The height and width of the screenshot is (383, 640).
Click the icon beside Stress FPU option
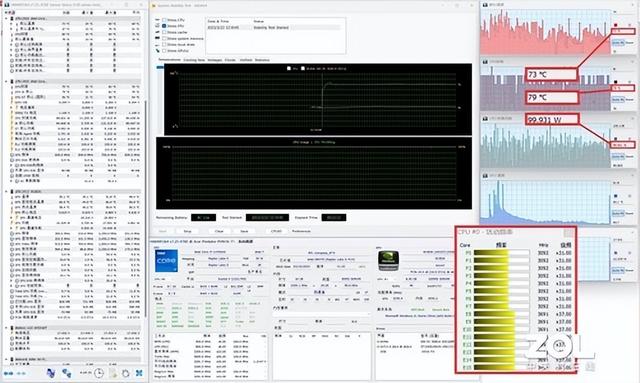(158, 26)
